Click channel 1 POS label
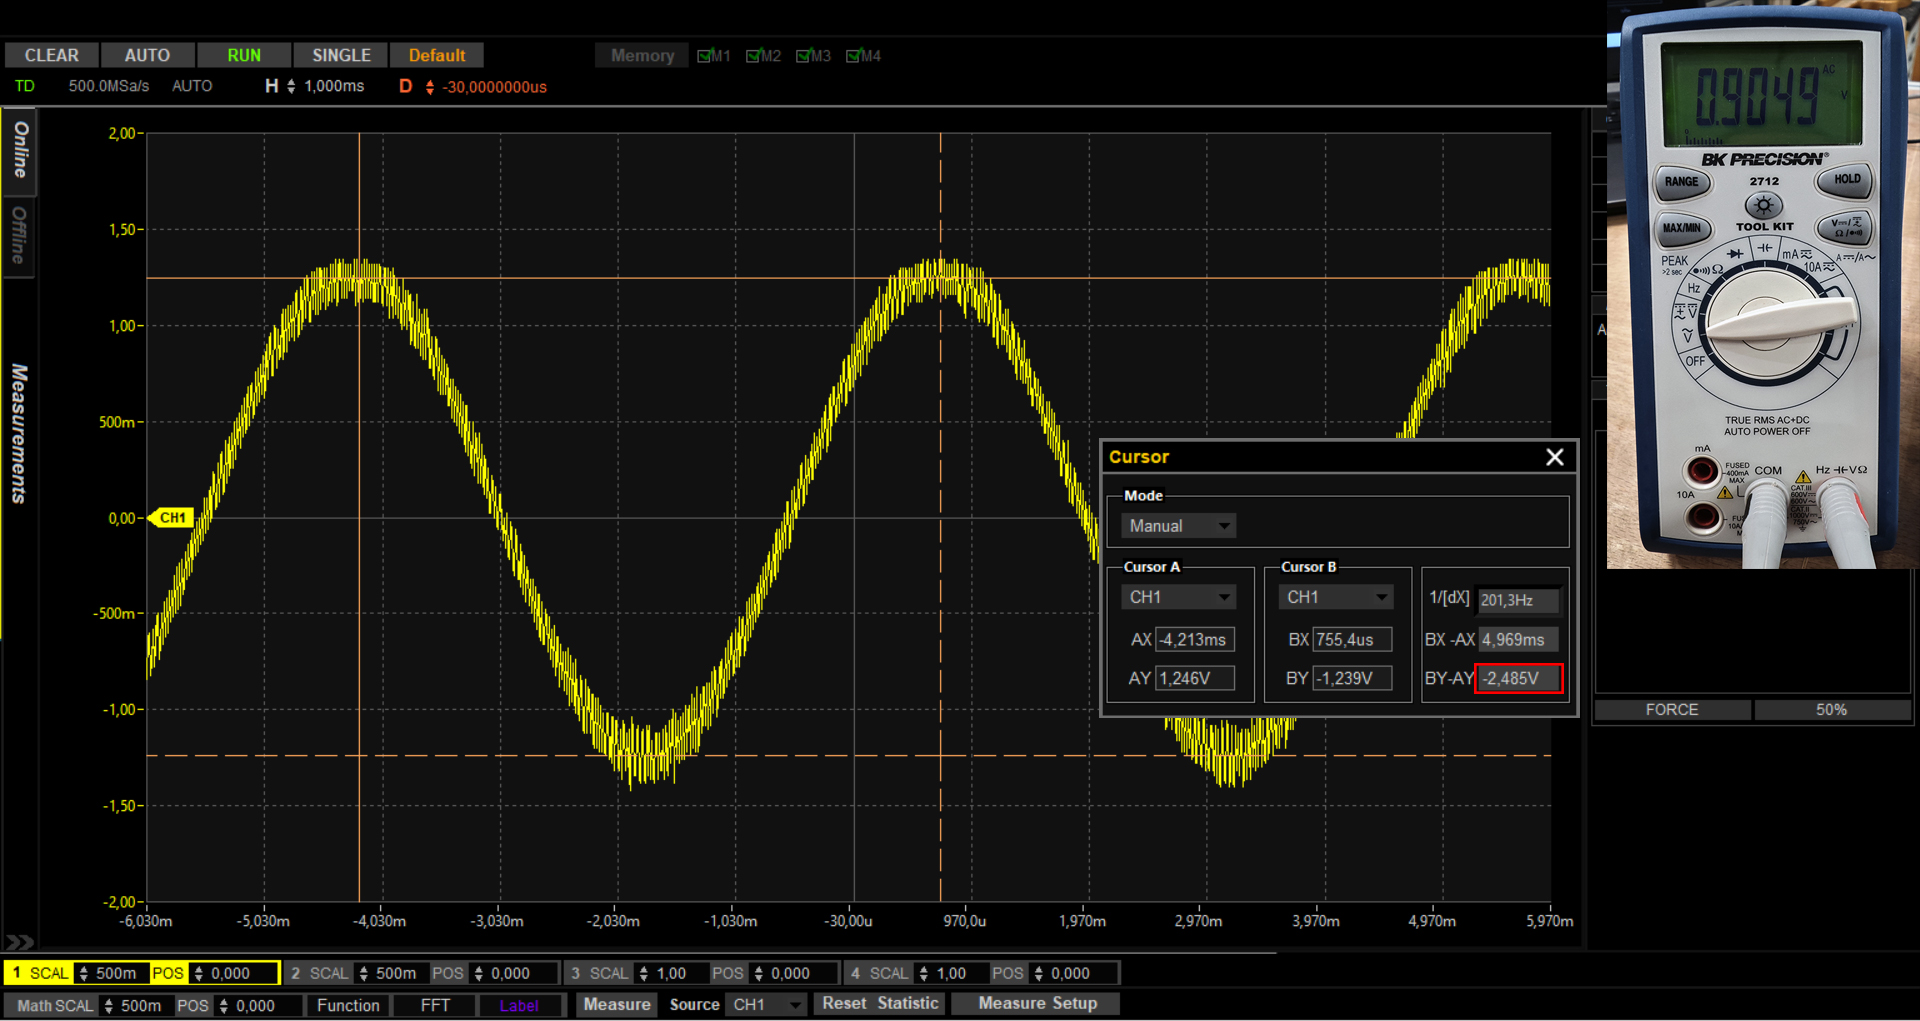 (x=167, y=973)
